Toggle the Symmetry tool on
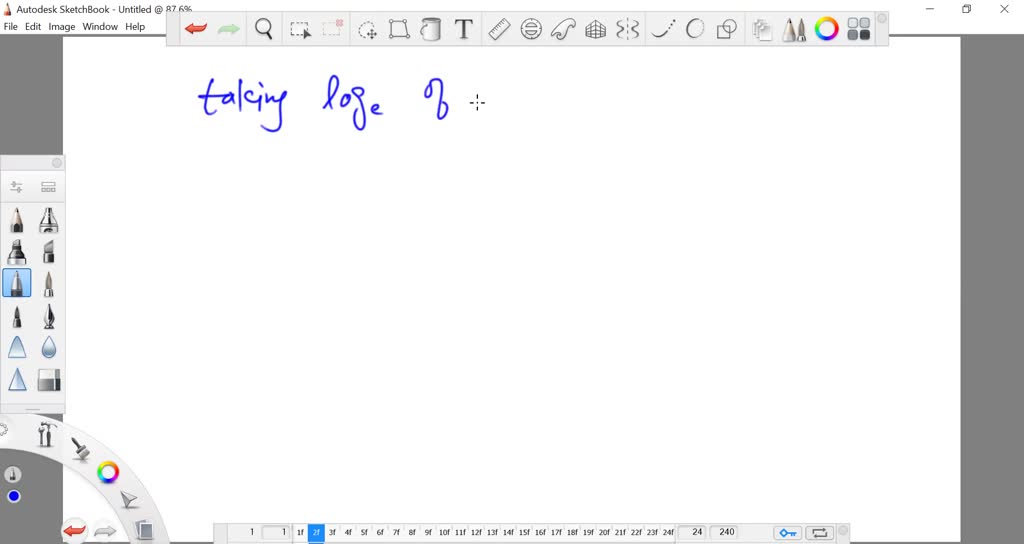 point(628,29)
